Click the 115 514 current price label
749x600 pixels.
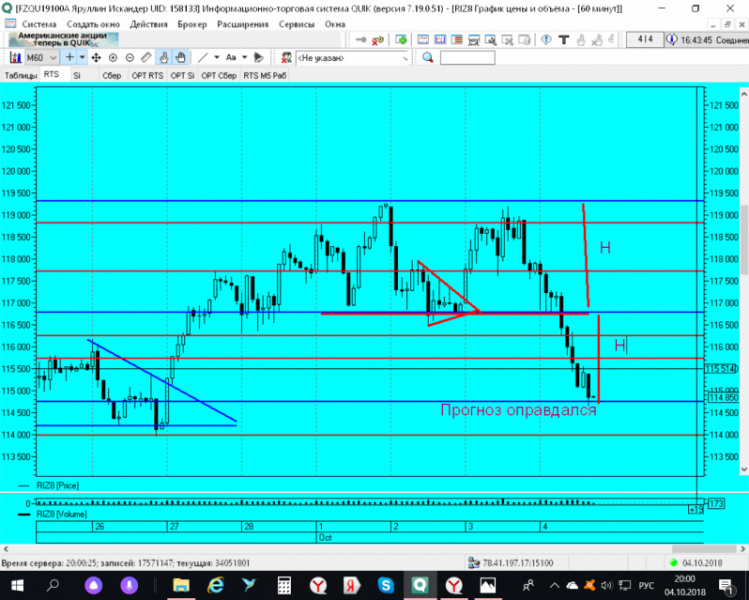coord(721,369)
